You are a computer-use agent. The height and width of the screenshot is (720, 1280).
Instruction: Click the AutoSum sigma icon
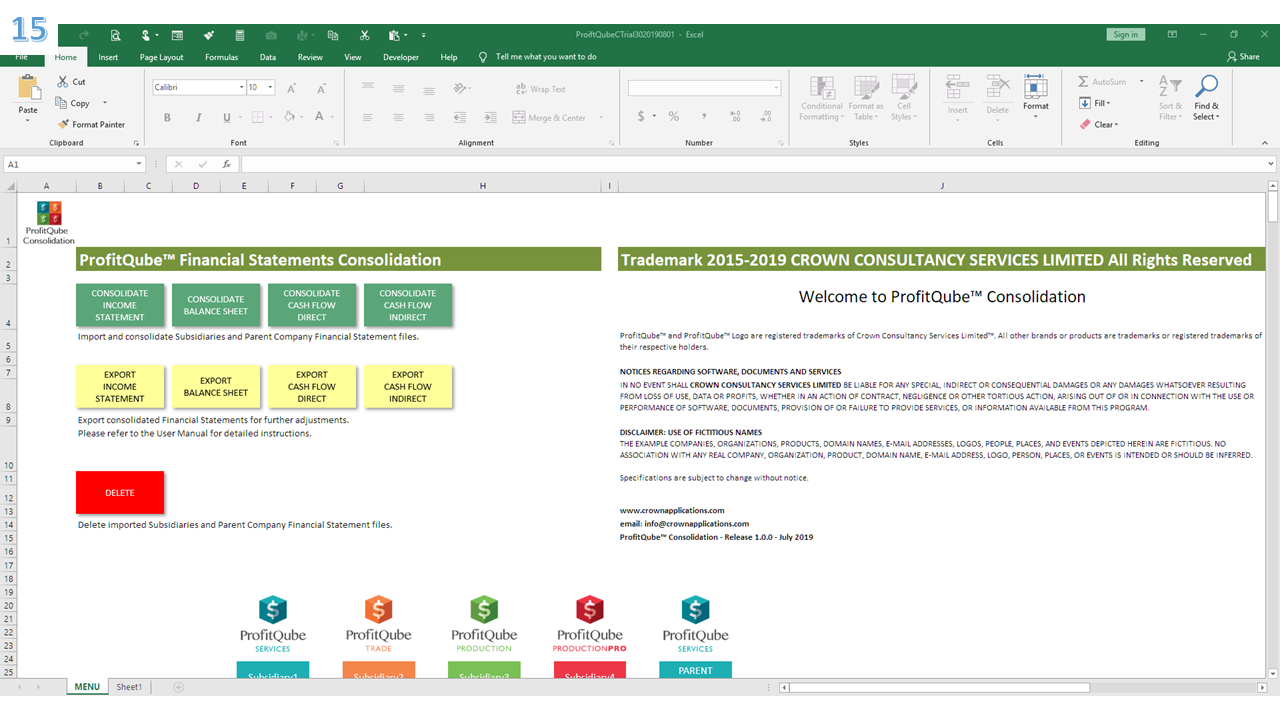[x=1084, y=82]
